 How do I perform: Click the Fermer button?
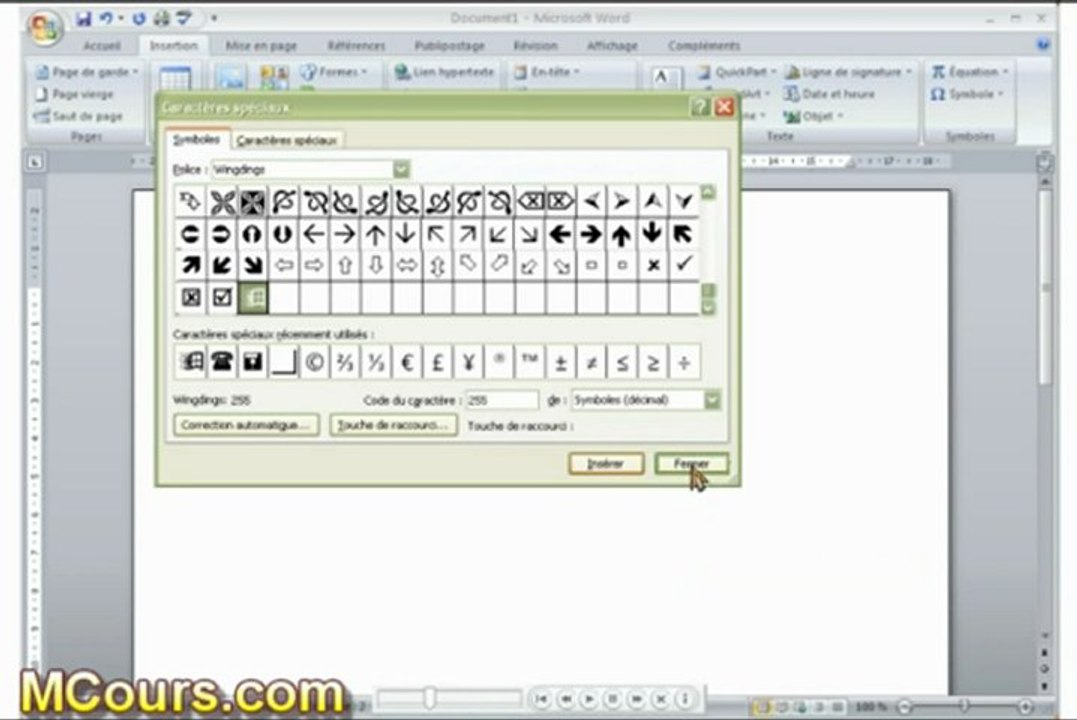click(x=691, y=464)
